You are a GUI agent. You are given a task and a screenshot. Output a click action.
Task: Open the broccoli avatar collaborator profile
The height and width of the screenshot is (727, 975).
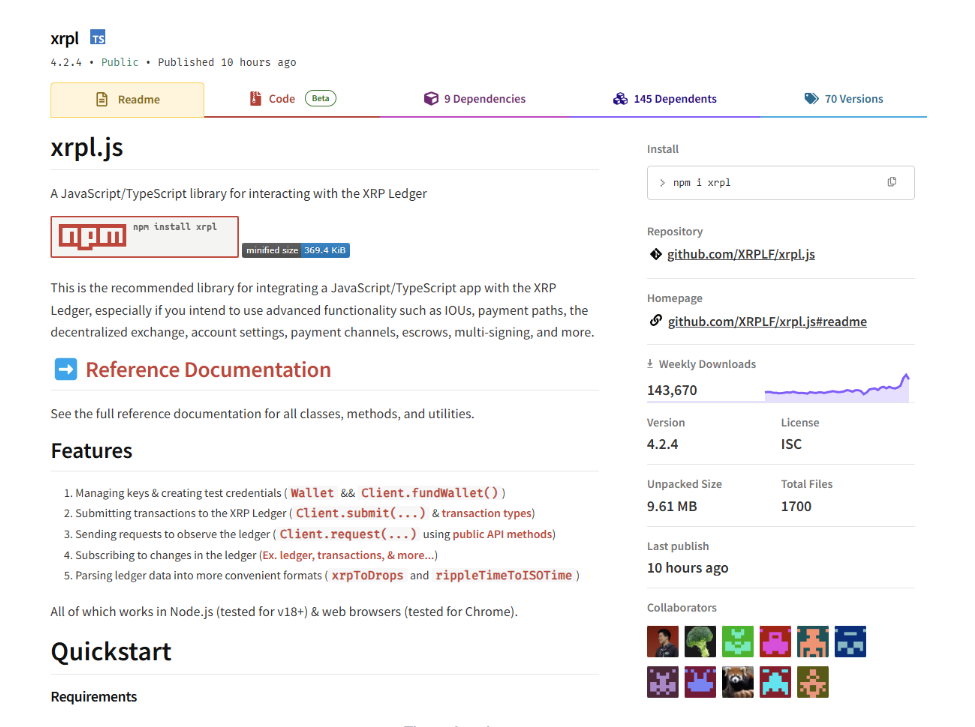tap(700, 641)
